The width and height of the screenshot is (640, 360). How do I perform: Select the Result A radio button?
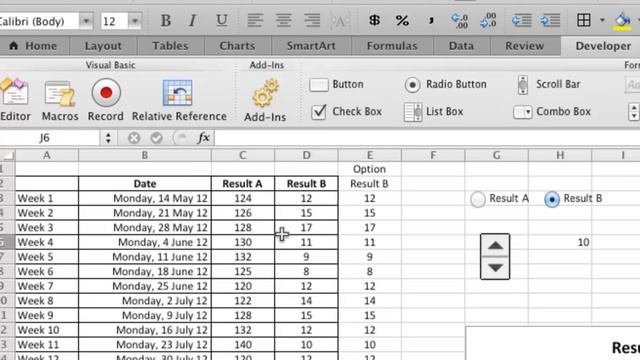499,199
